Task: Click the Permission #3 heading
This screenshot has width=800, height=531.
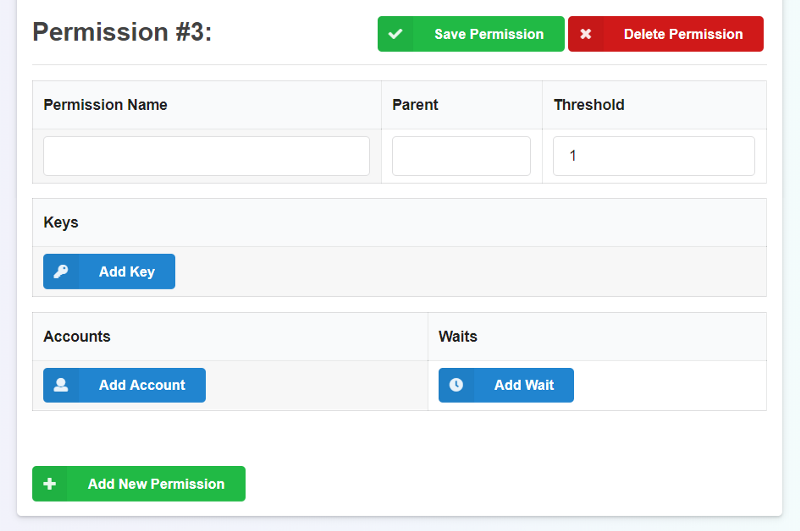Action: 122,32
